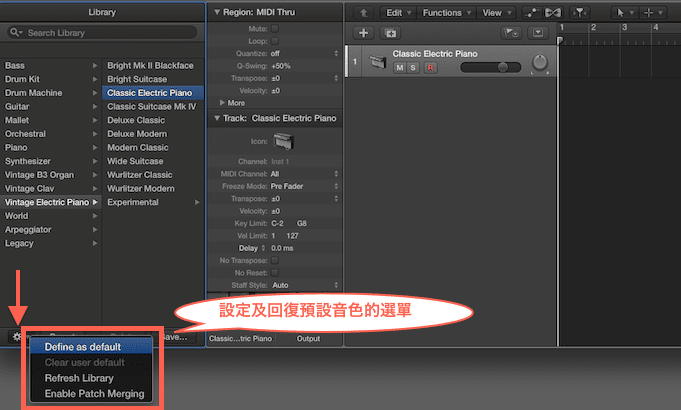Enable the No Transpose checkbox

coord(274,260)
